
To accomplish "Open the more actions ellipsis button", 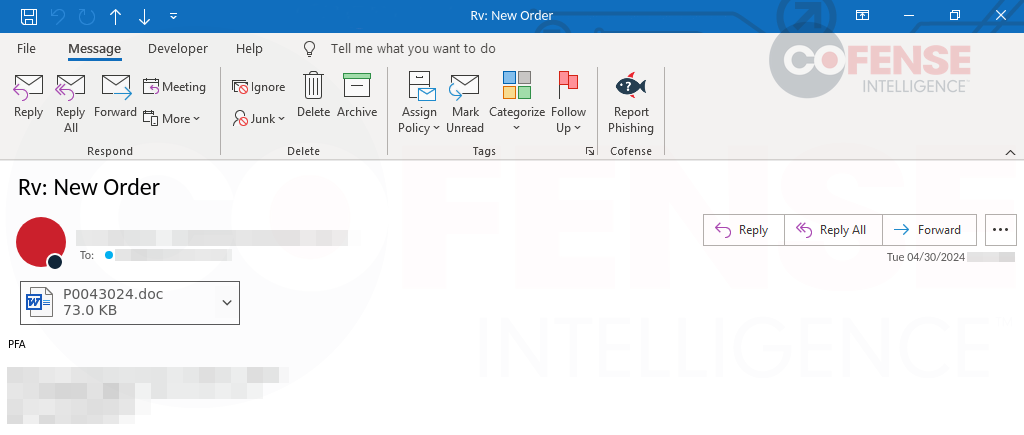I will [1000, 230].
